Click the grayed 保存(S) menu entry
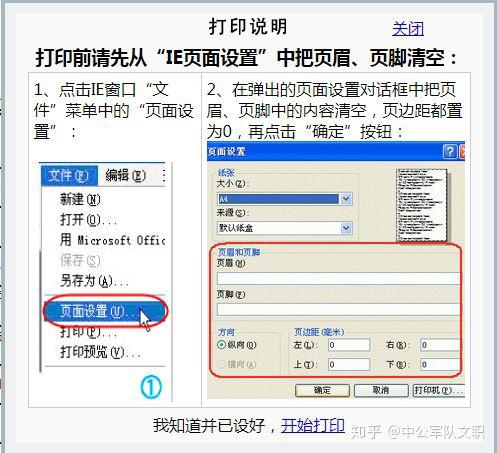Screen dimensions: 497x453 pos(80,260)
